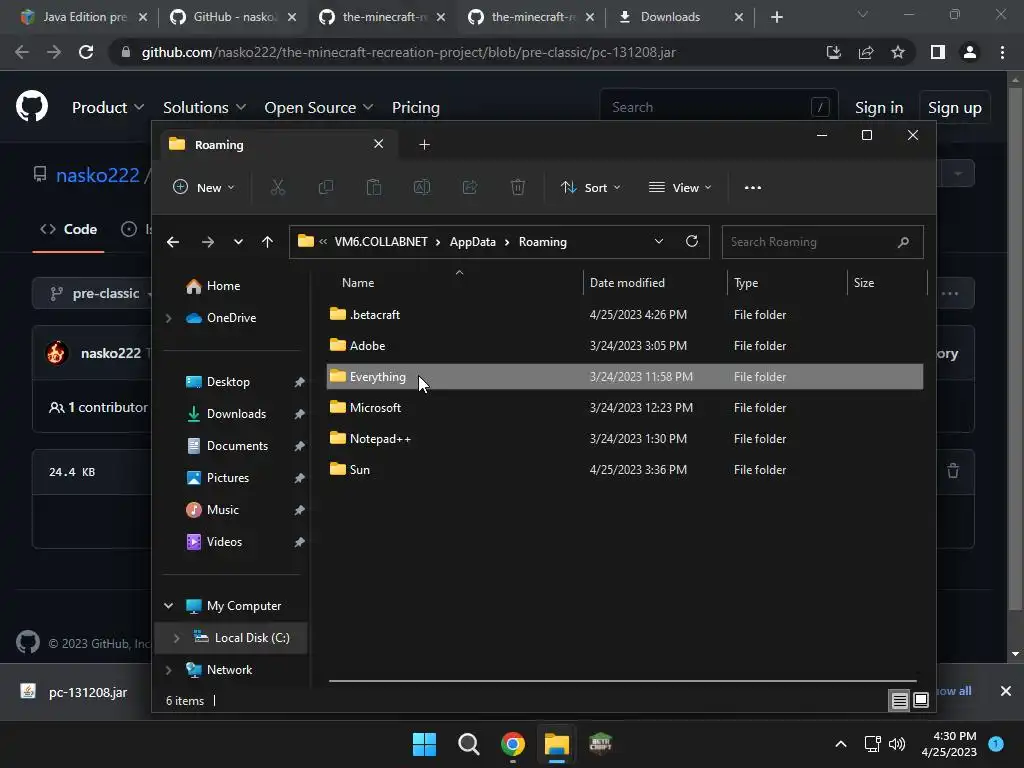Click the Betacraft launcher taskbar icon

click(x=600, y=744)
